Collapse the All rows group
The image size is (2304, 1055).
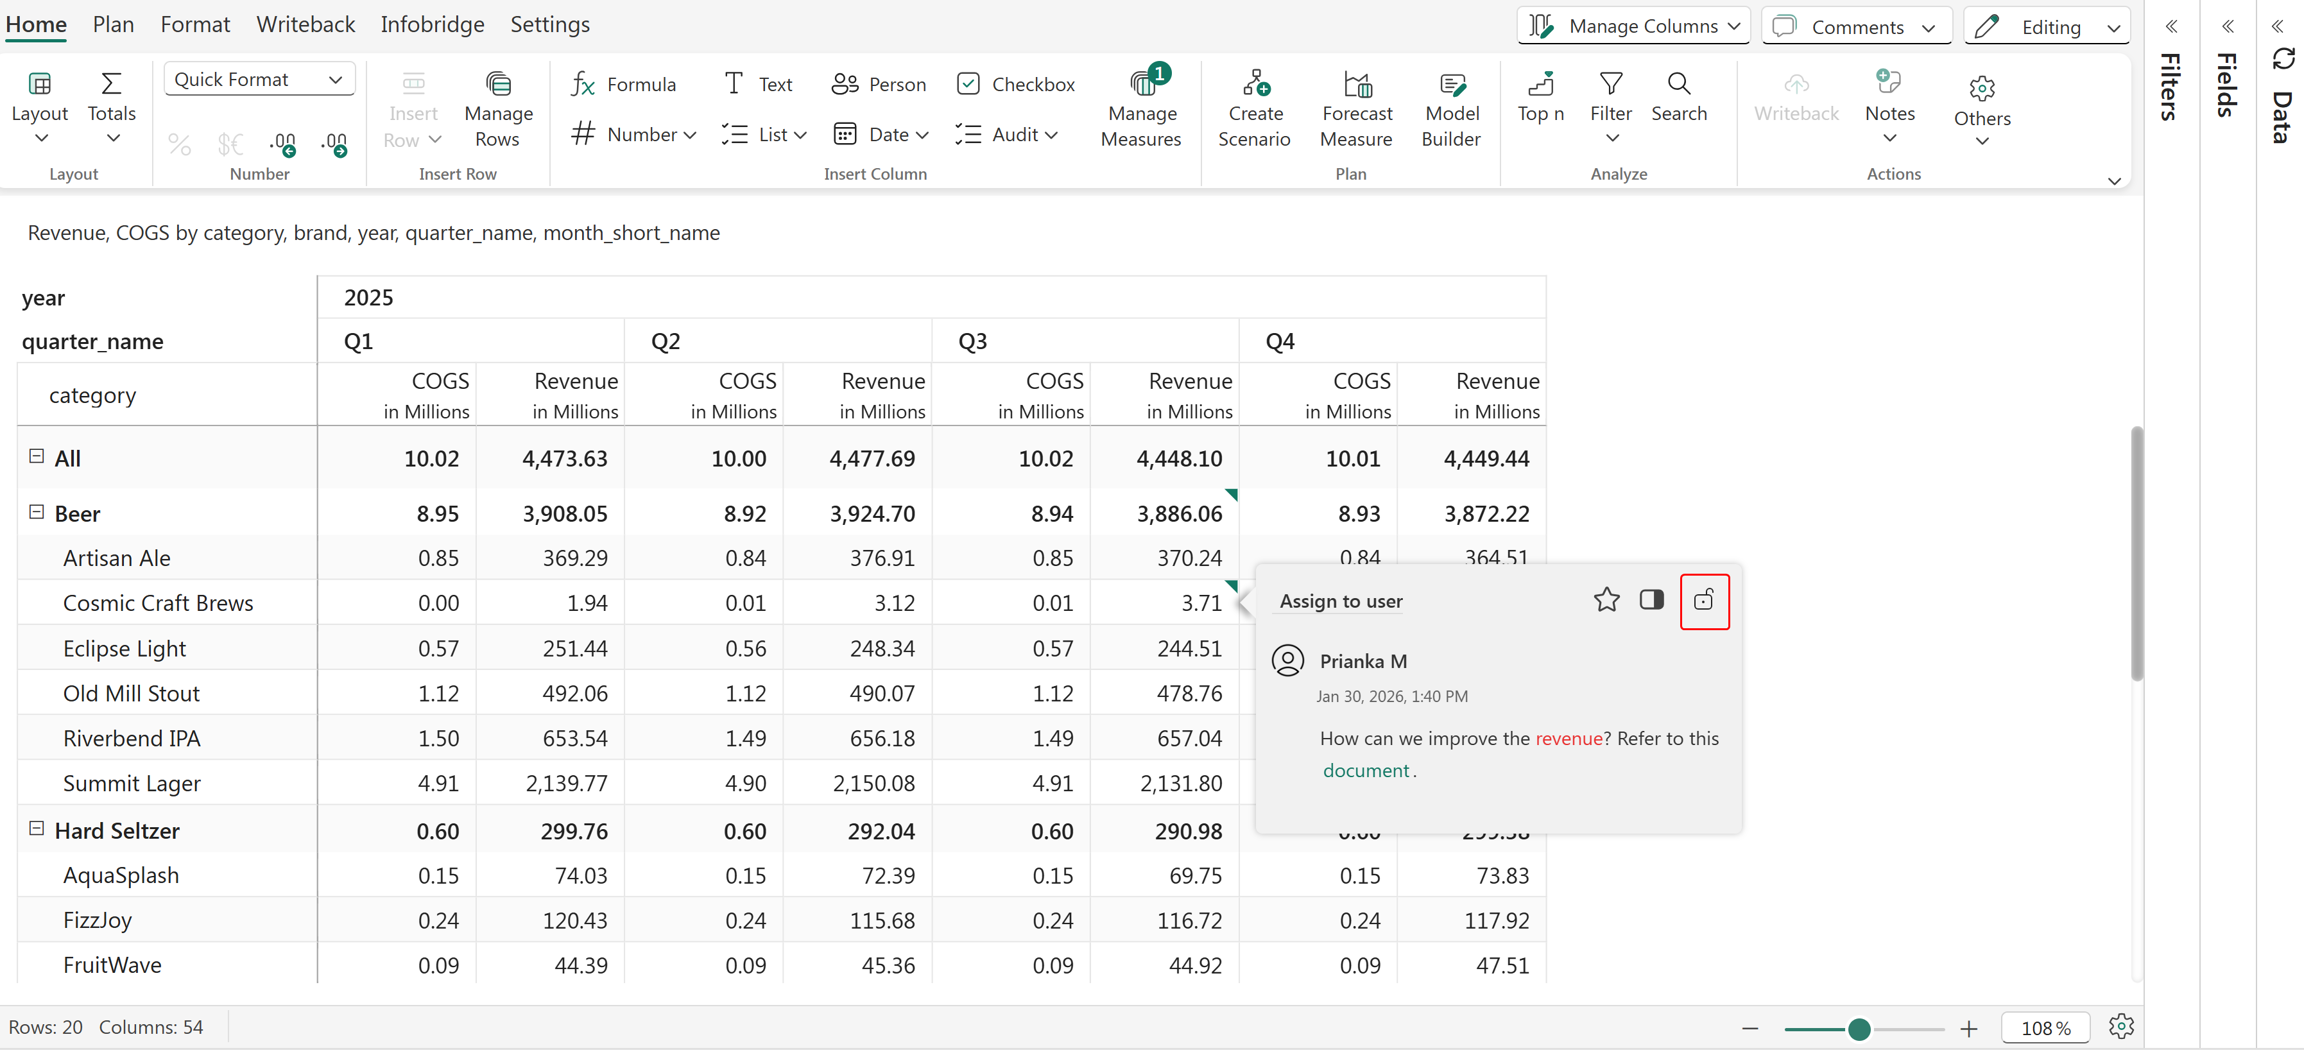tap(37, 457)
